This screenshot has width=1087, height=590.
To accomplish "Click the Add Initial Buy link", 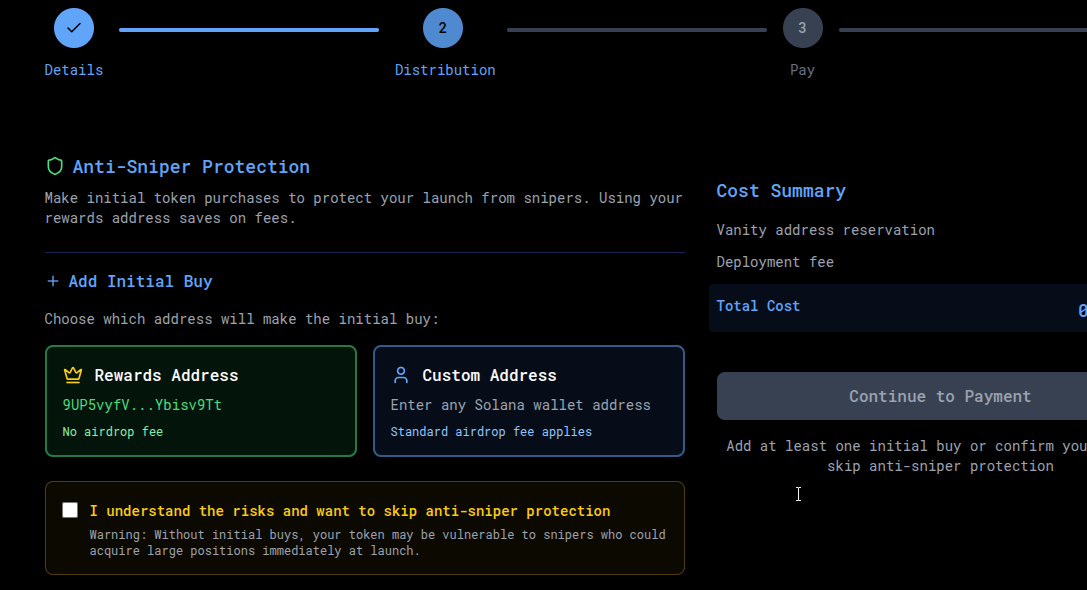I will point(140,281).
